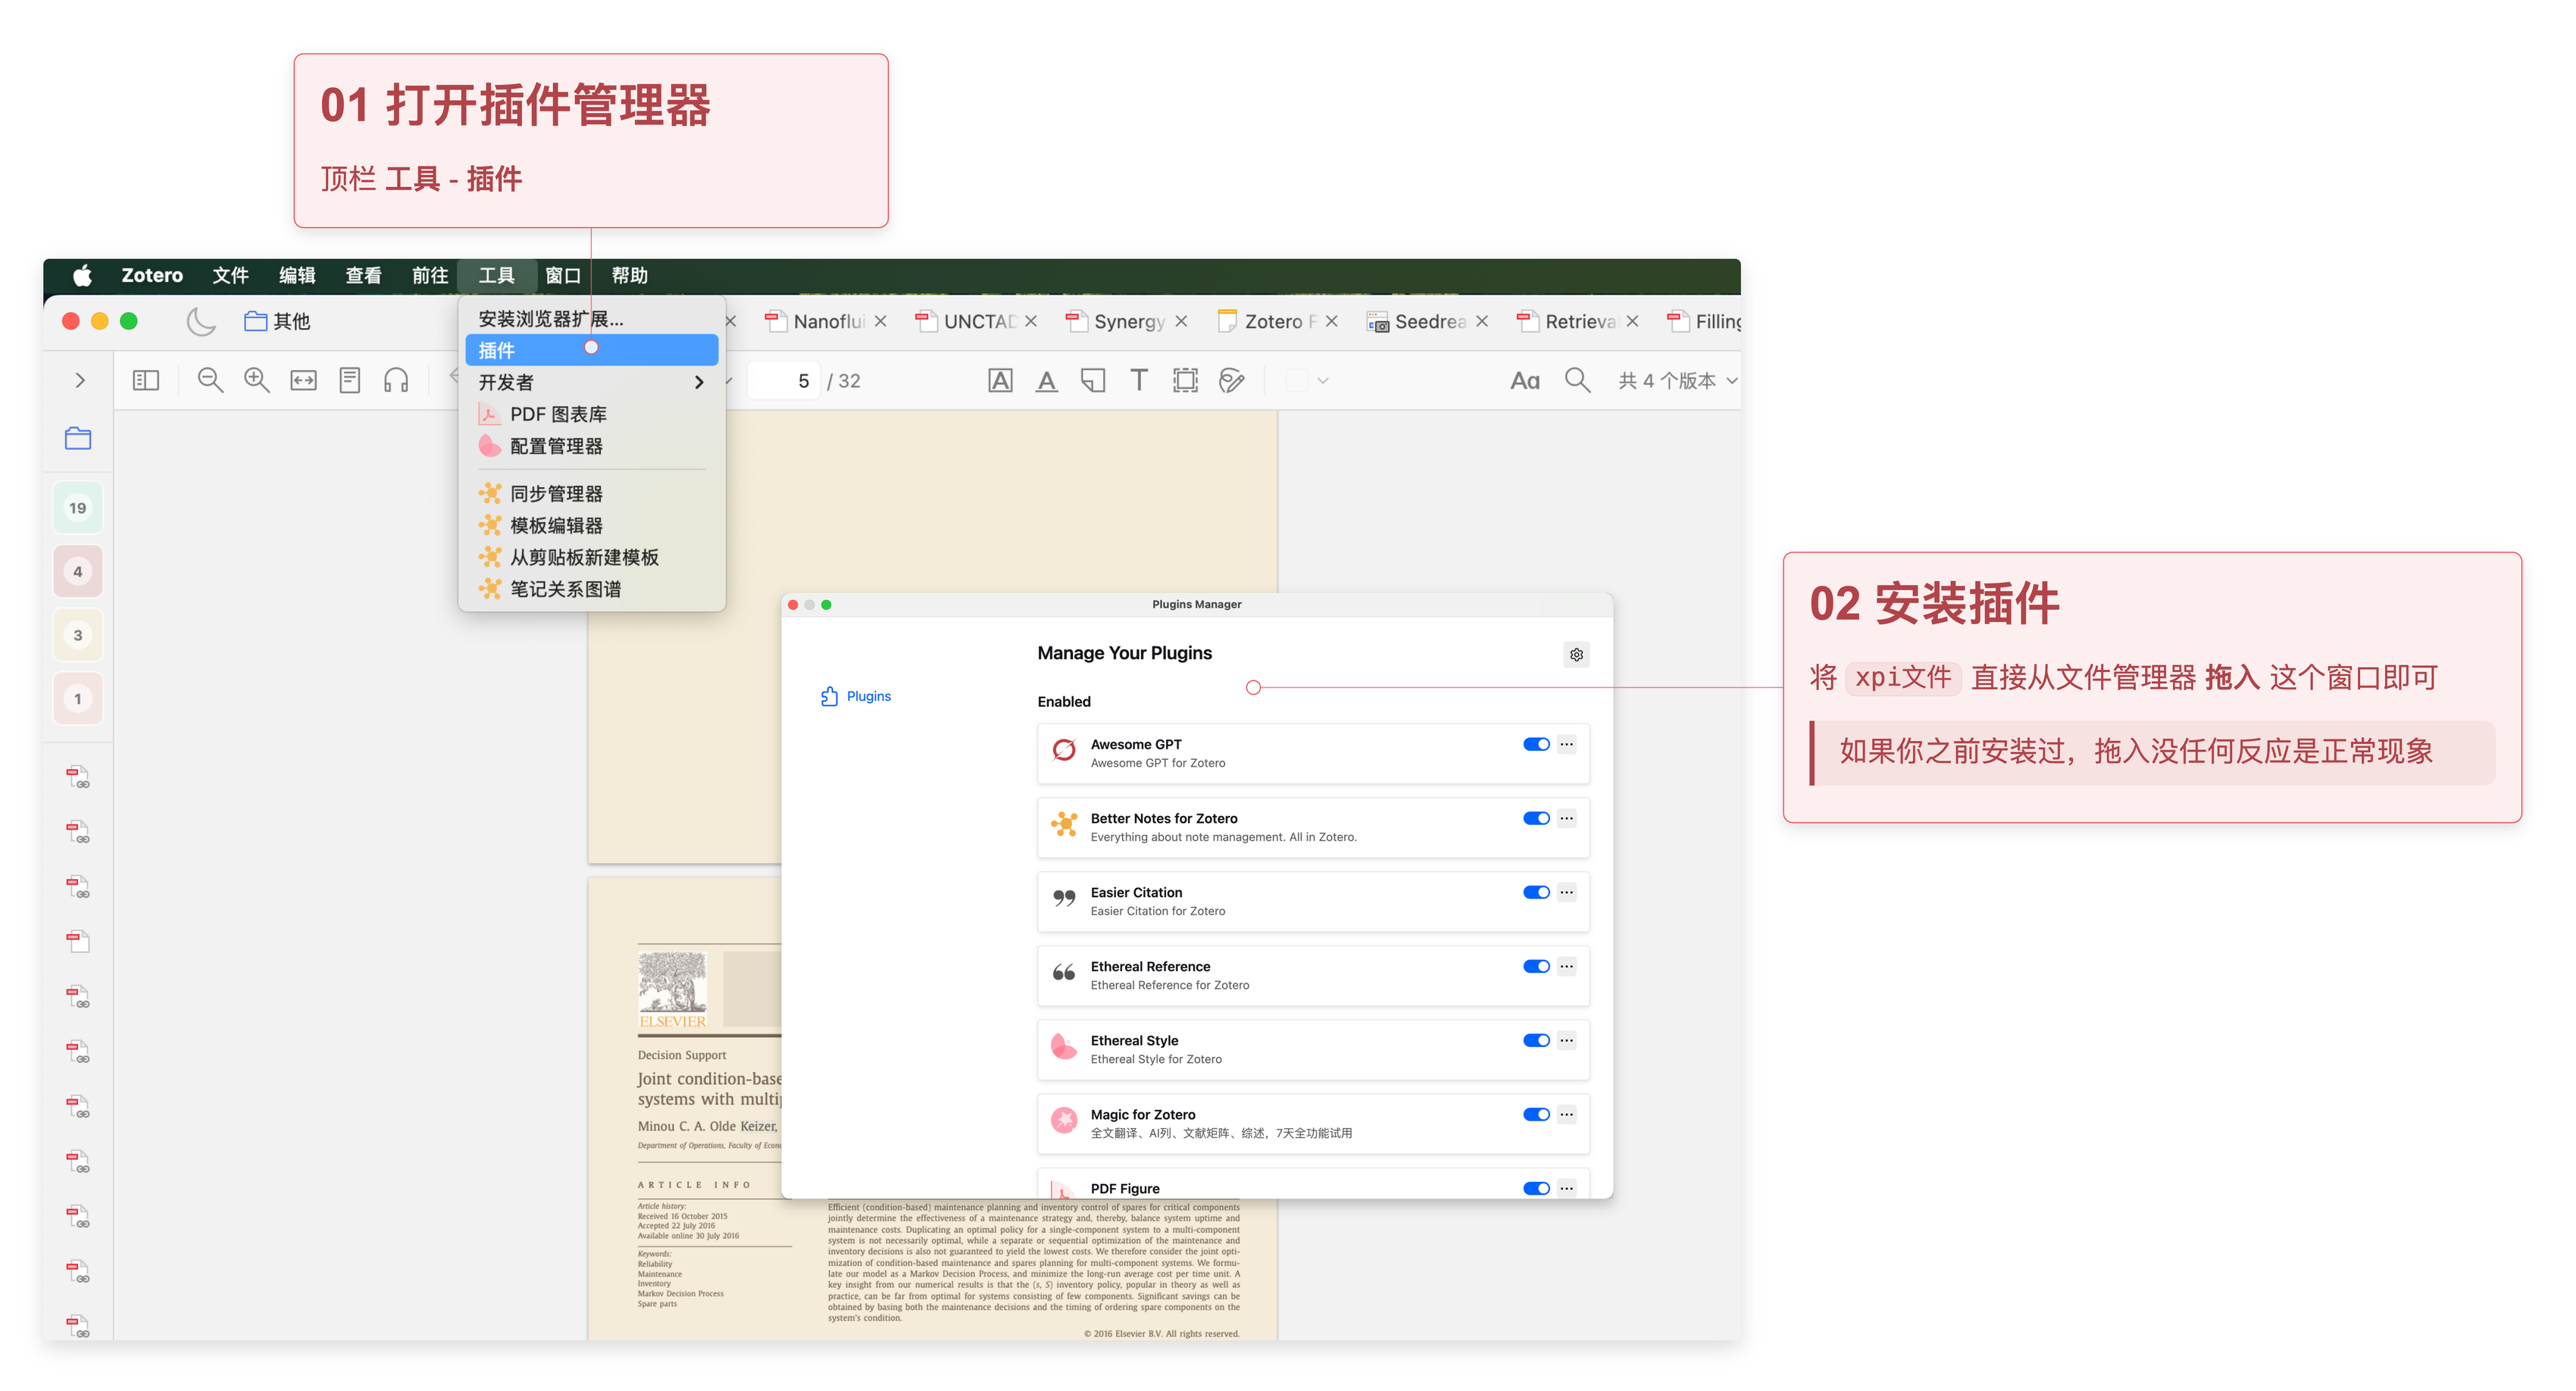Image resolution: width=2576 pixels, height=1391 pixels.
Task: Select the underline annotation tool
Action: tap(1046, 380)
